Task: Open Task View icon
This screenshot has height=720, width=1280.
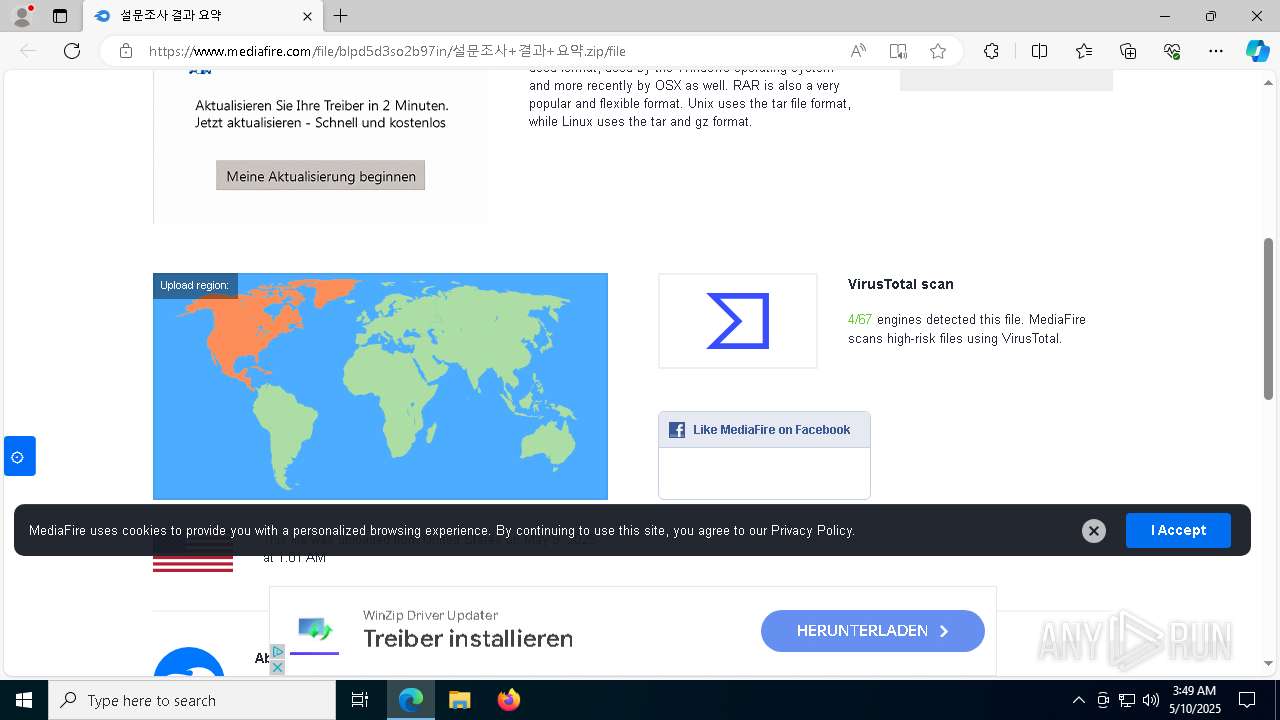Action: click(360, 700)
